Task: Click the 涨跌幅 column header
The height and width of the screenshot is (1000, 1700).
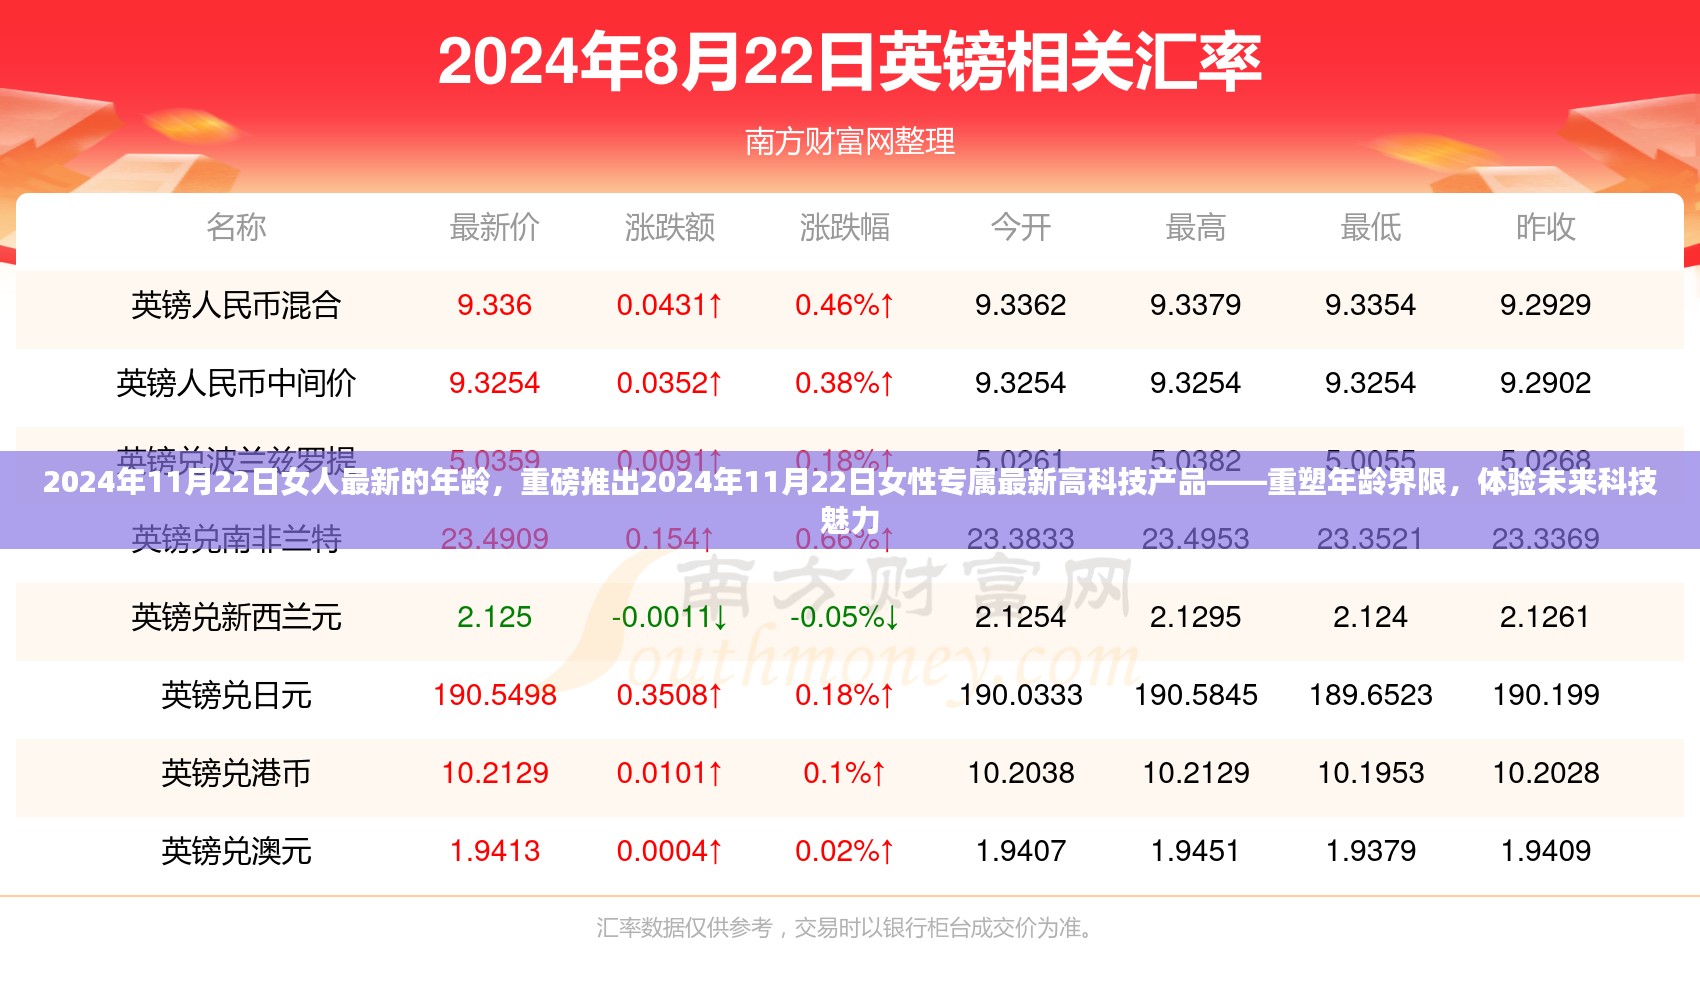Action: pos(844,227)
